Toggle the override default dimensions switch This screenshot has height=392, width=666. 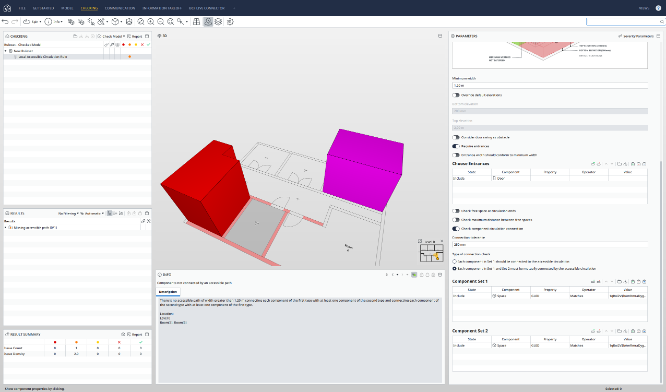coord(456,95)
